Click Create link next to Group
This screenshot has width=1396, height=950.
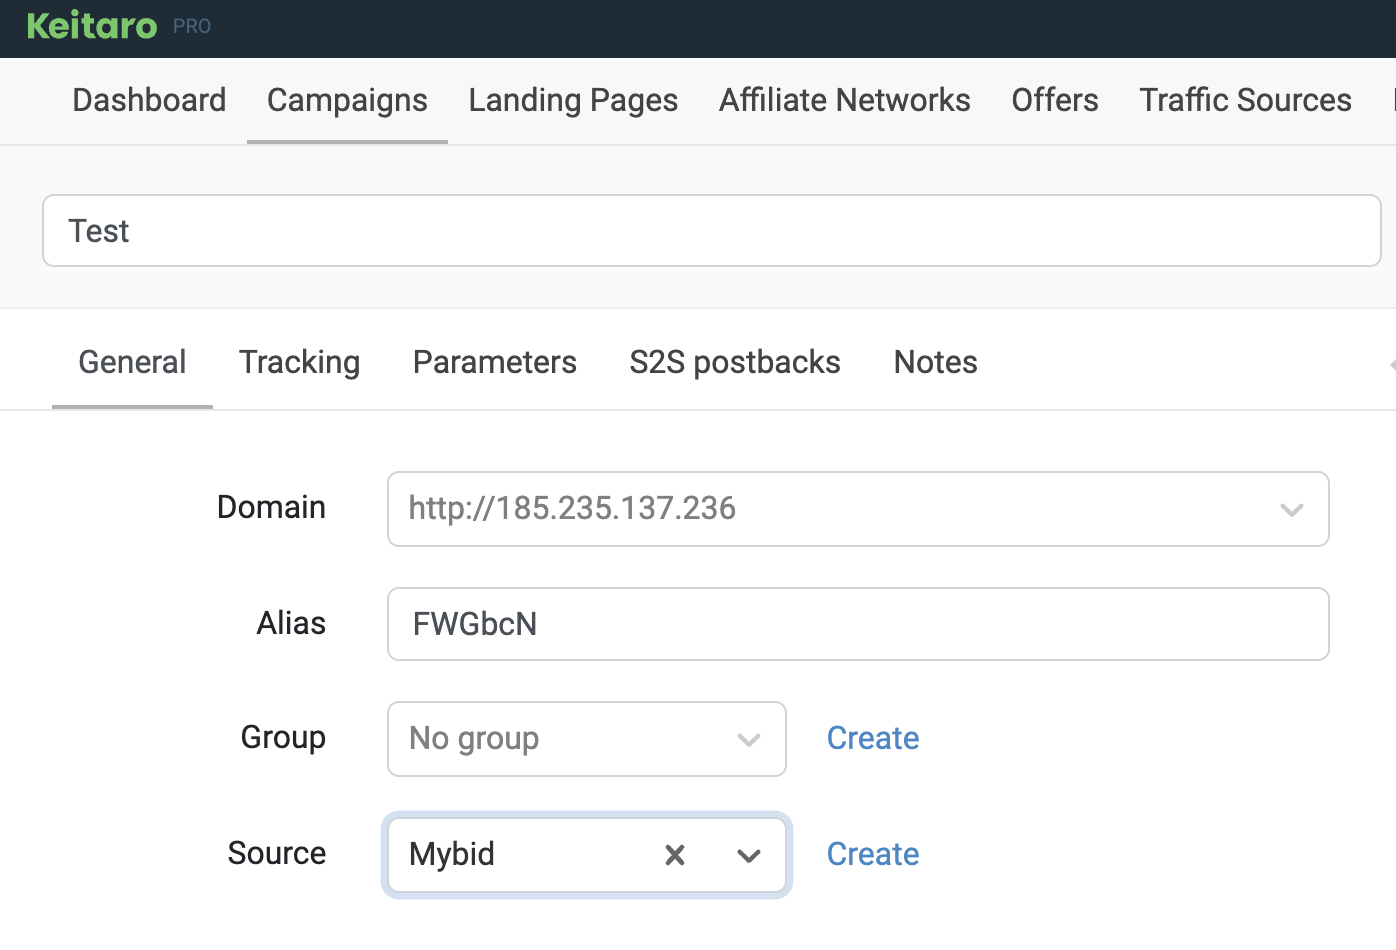(x=872, y=738)
